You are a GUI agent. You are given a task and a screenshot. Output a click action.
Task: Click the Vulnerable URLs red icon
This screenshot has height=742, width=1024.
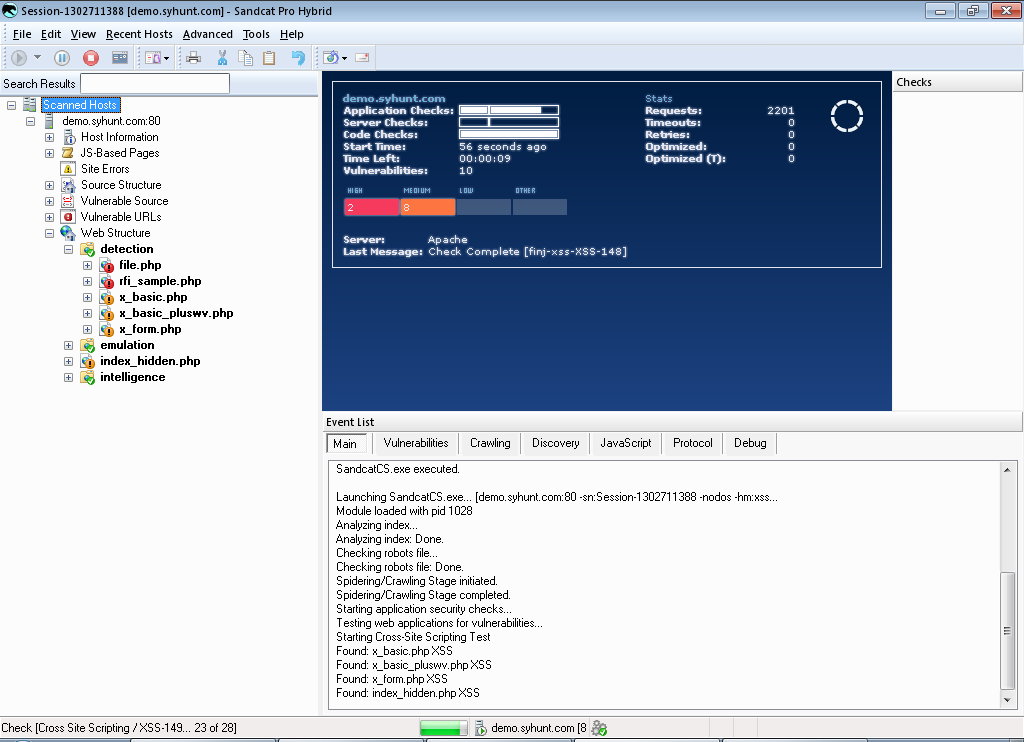[68, 217]
